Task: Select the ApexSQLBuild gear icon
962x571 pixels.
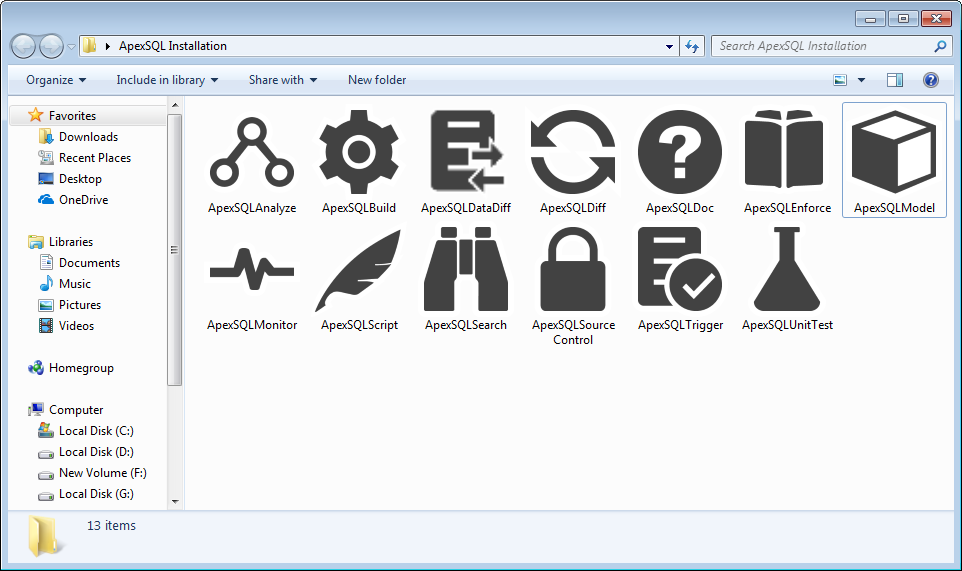Action: coord(359,152)
